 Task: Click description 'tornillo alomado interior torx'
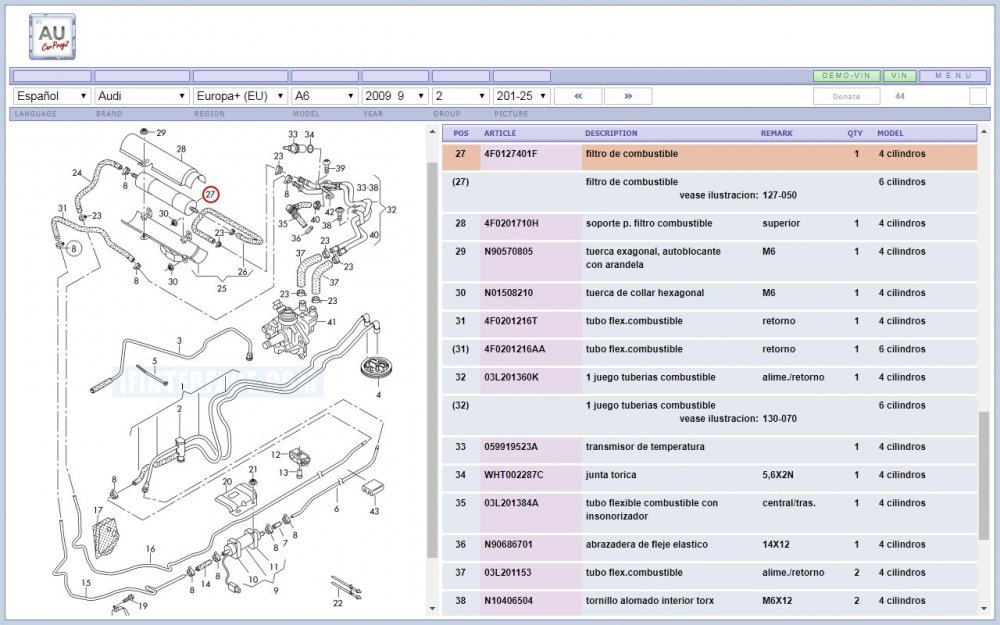[650, 600]
